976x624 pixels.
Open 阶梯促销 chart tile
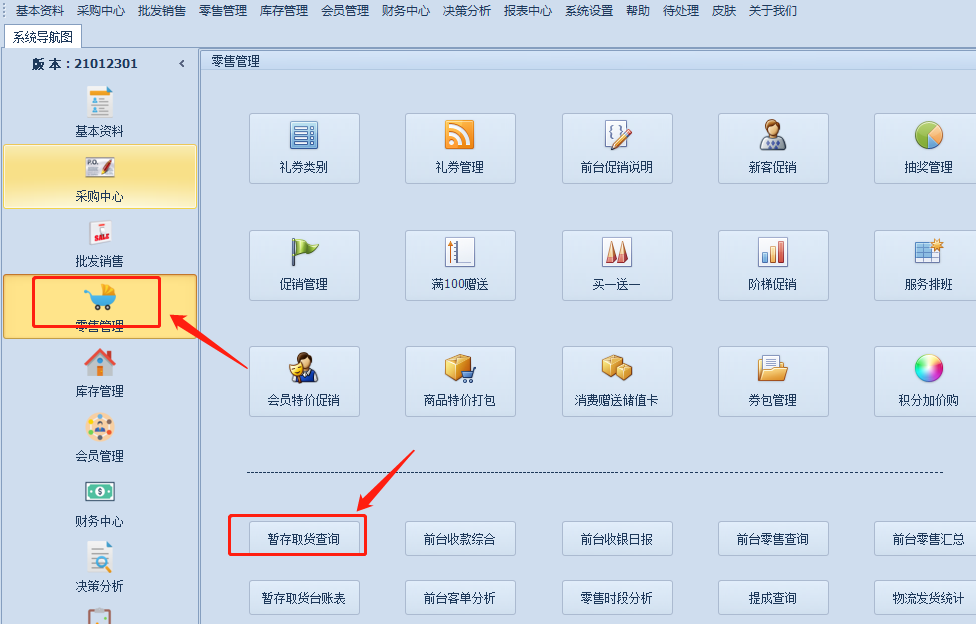(x=773, y=265)
